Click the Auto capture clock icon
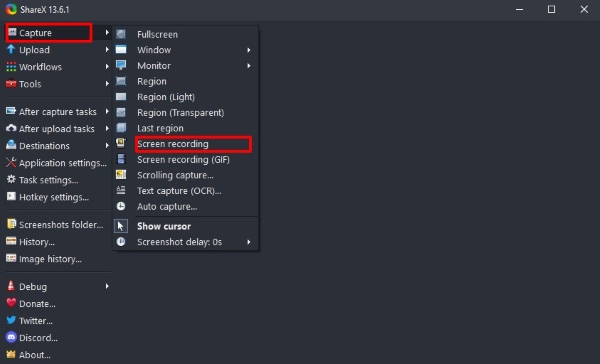The image size is (600, 364). (121, 206)
